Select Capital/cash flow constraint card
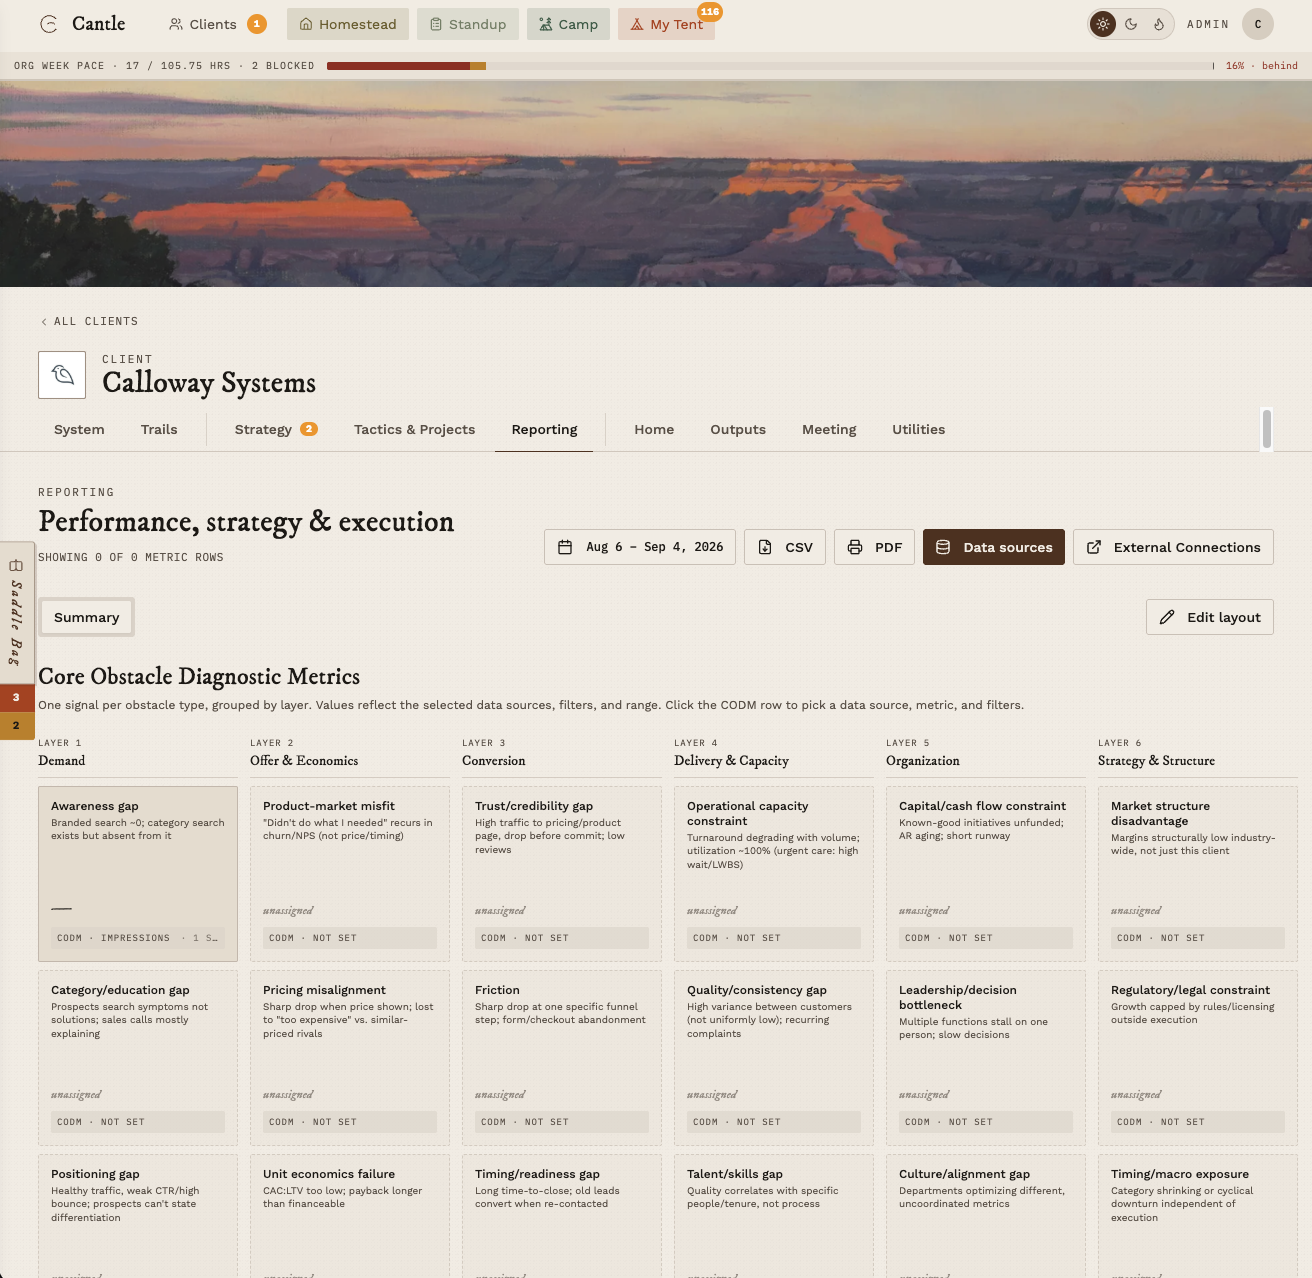This screenshot has width=1312, height=1278. pyautogui.click(x=986, y=874)
